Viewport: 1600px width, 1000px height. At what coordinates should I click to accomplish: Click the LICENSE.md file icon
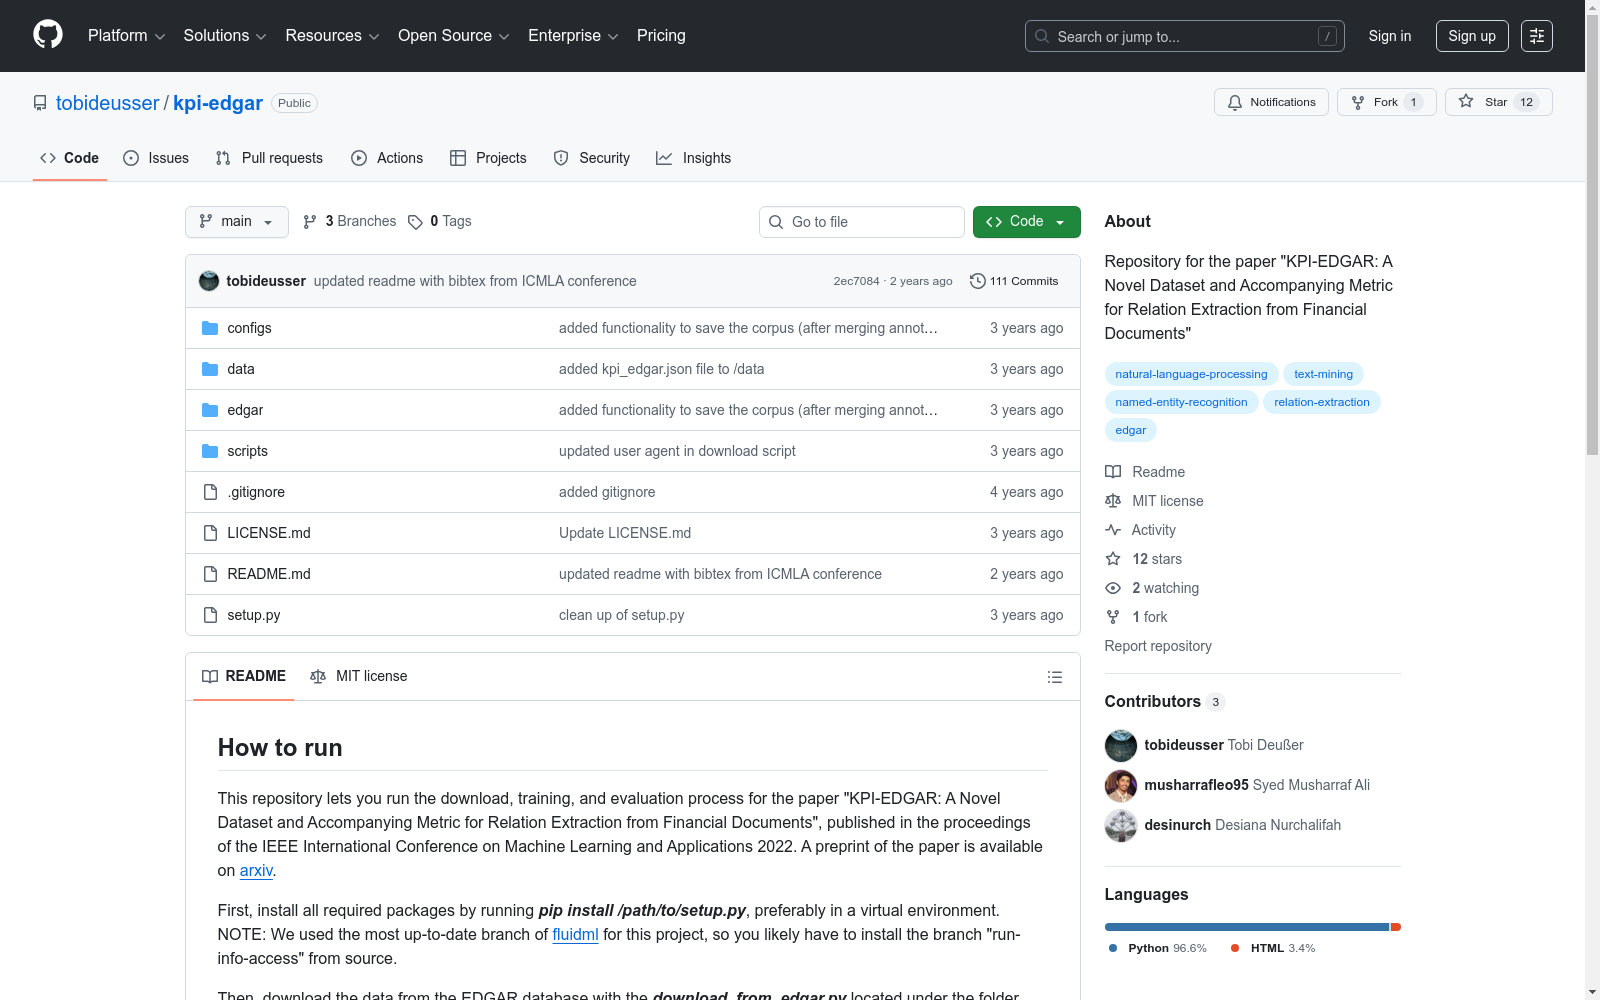[x=210, y=533]
